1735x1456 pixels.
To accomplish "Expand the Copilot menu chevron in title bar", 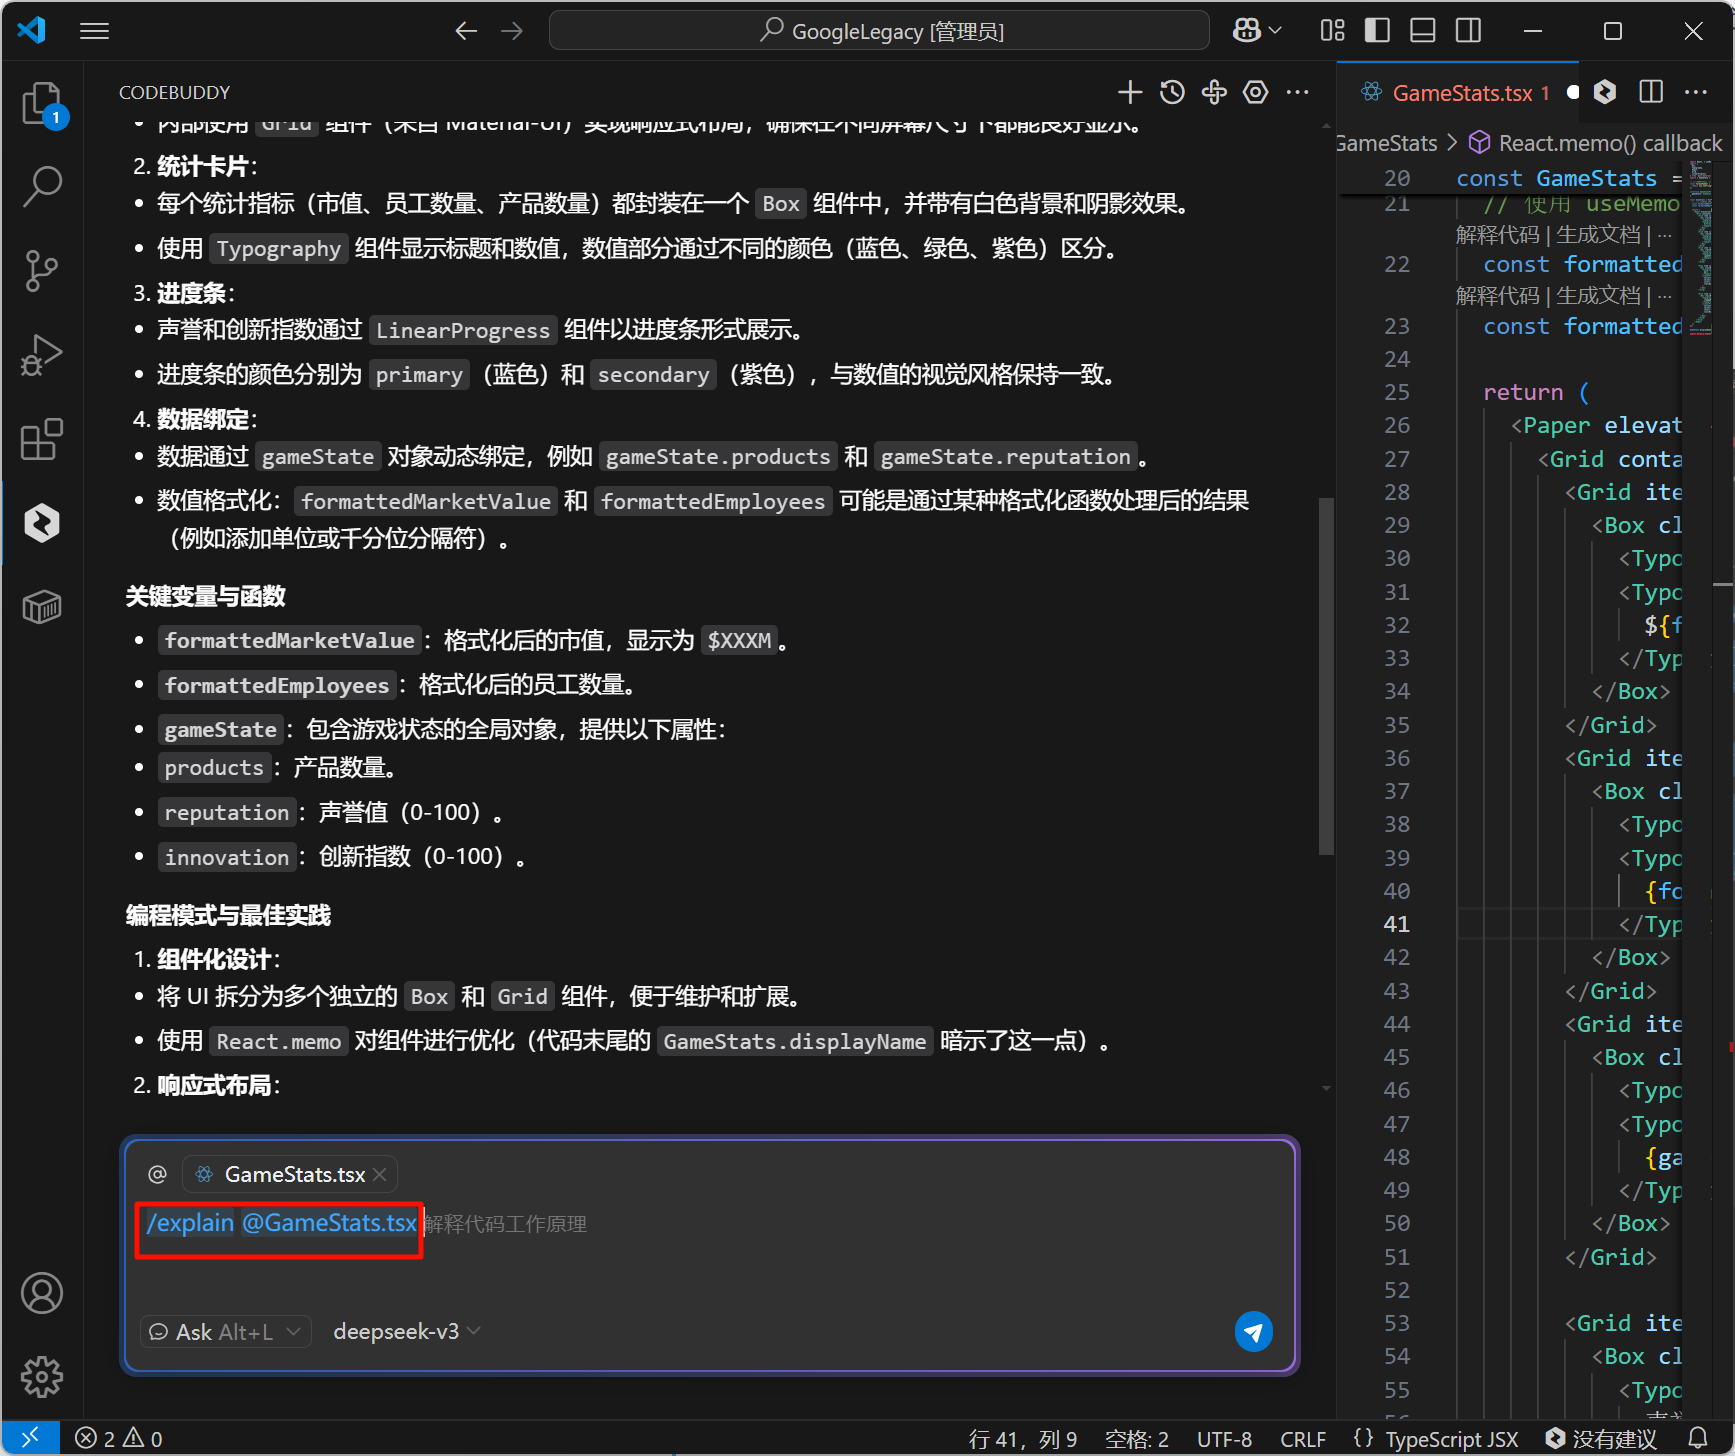I will pos(1276,31).
